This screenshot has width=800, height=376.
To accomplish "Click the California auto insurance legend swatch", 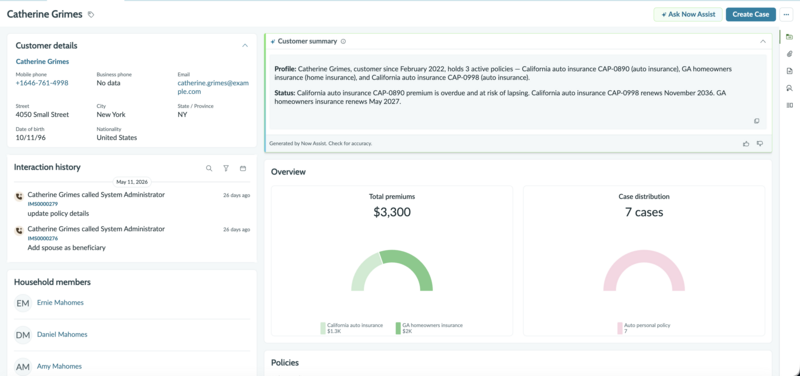I will point(323,328).
